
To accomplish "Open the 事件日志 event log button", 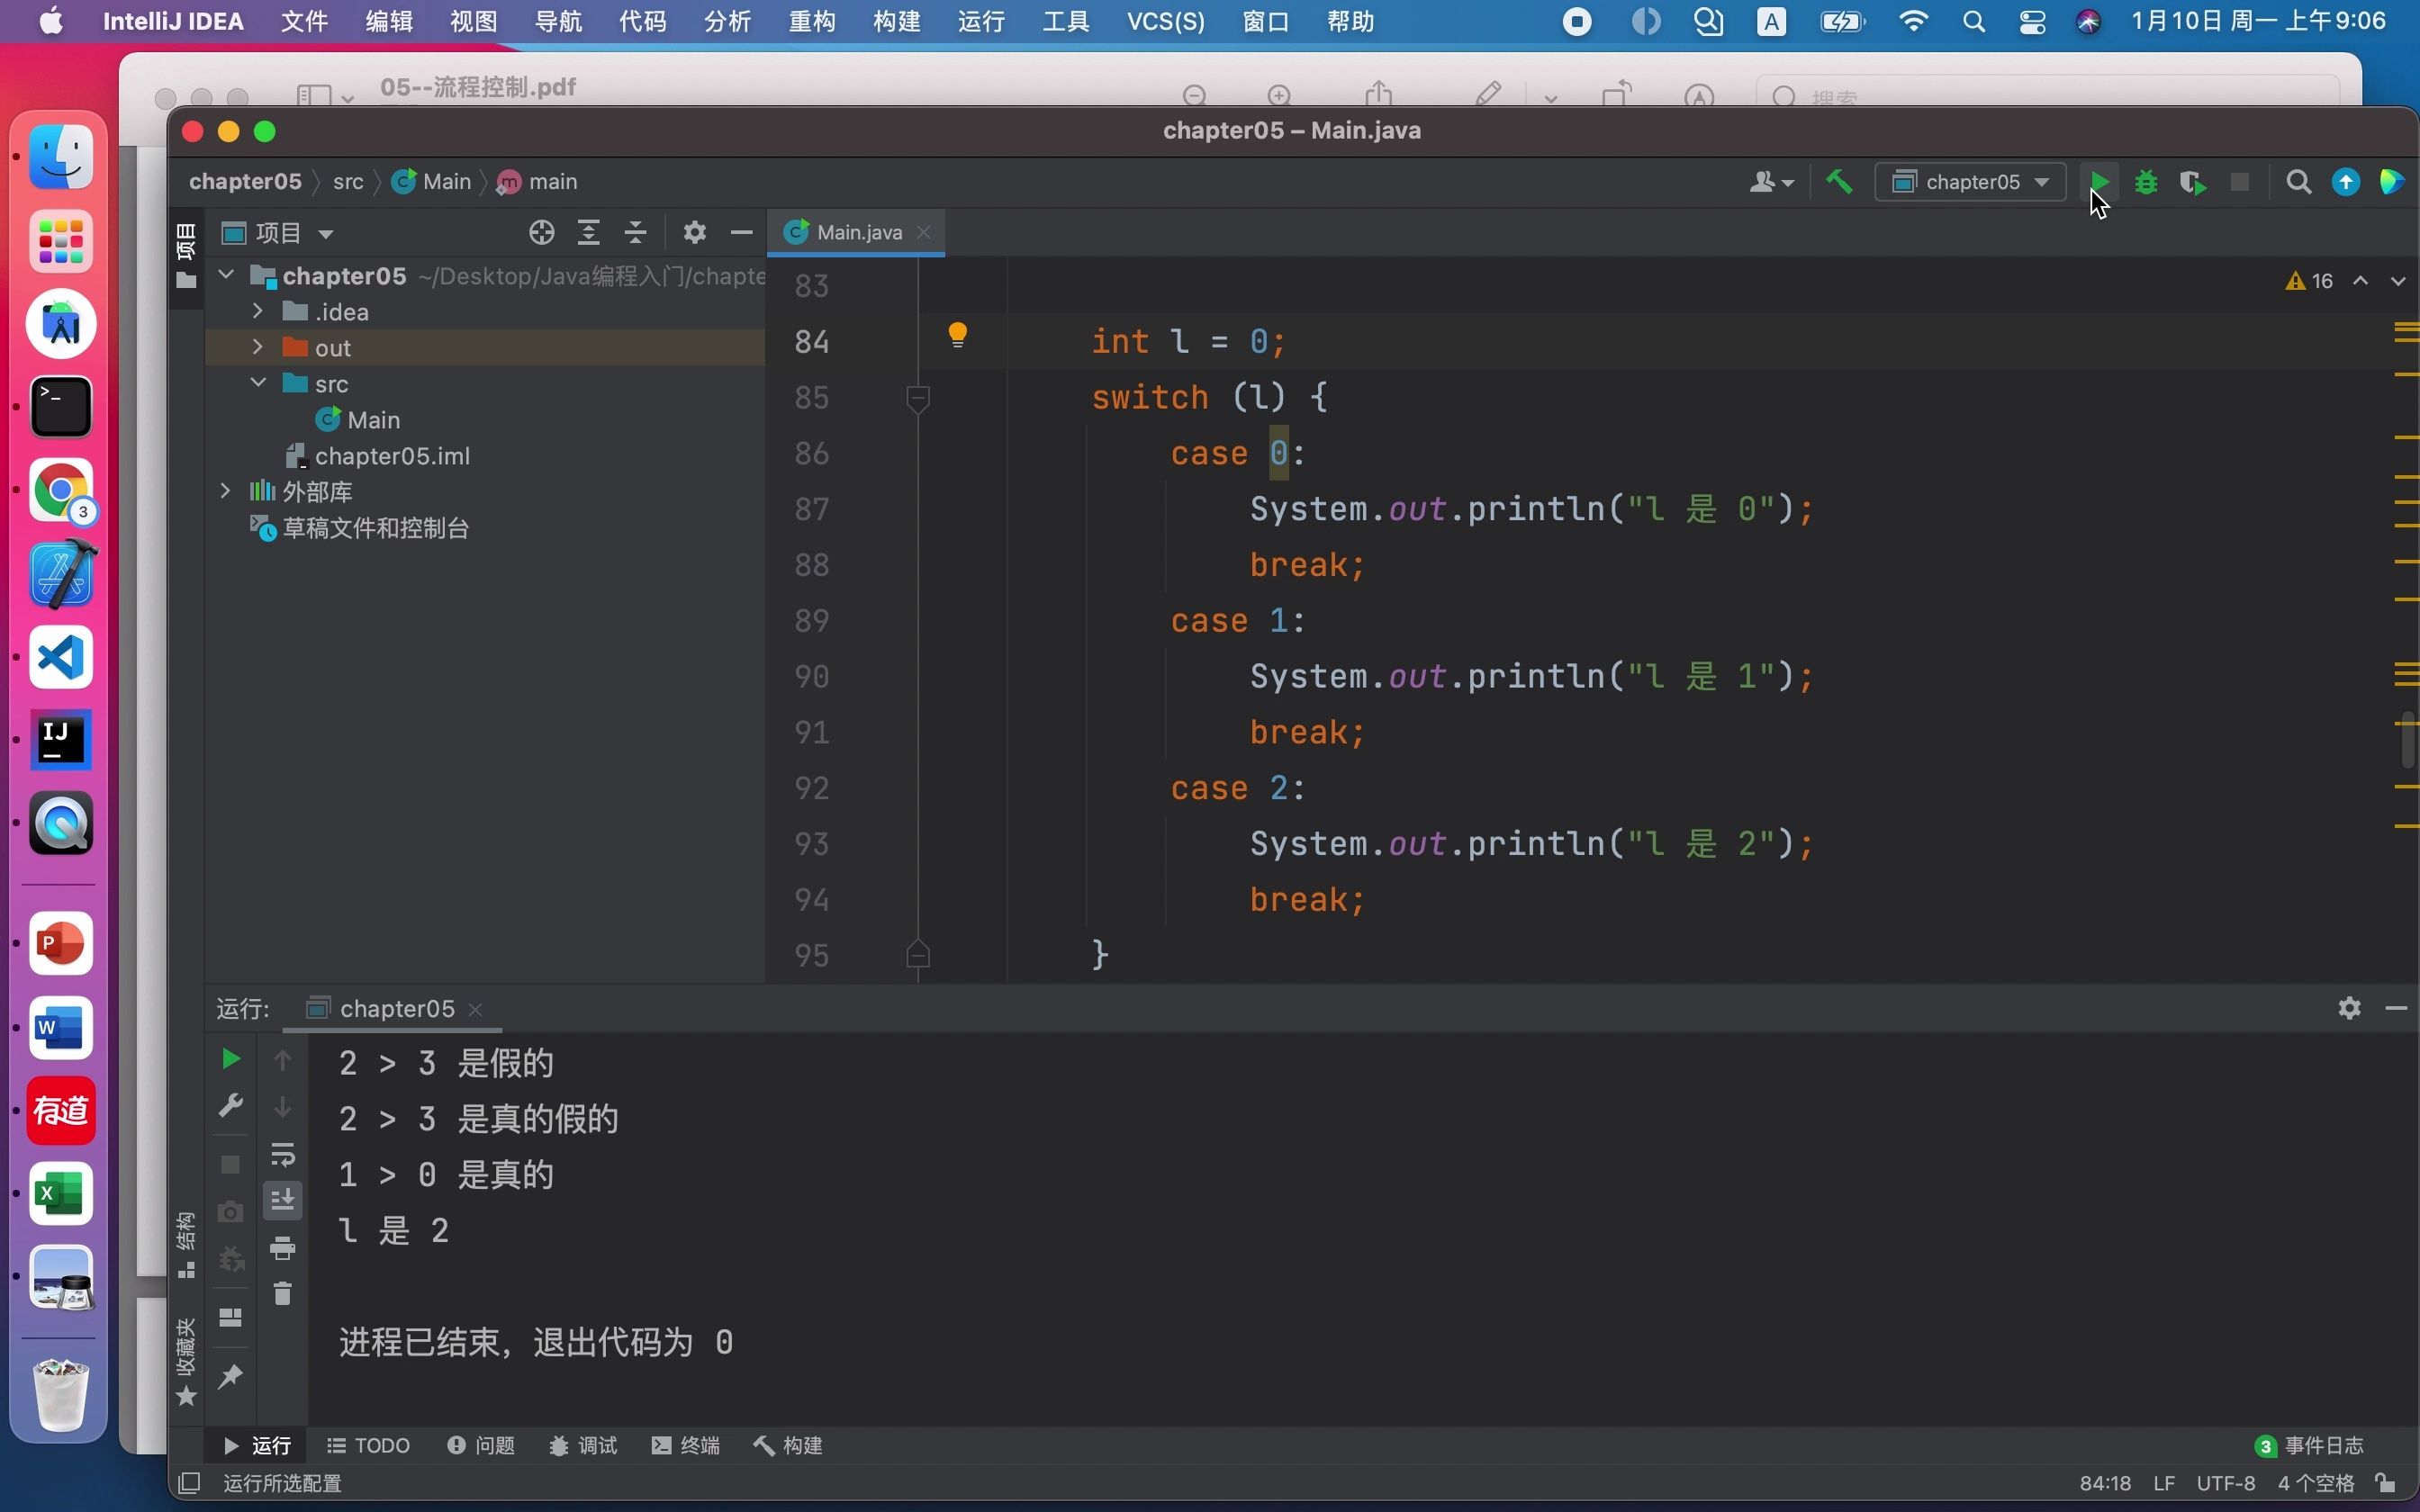I will (2310, 1445).
